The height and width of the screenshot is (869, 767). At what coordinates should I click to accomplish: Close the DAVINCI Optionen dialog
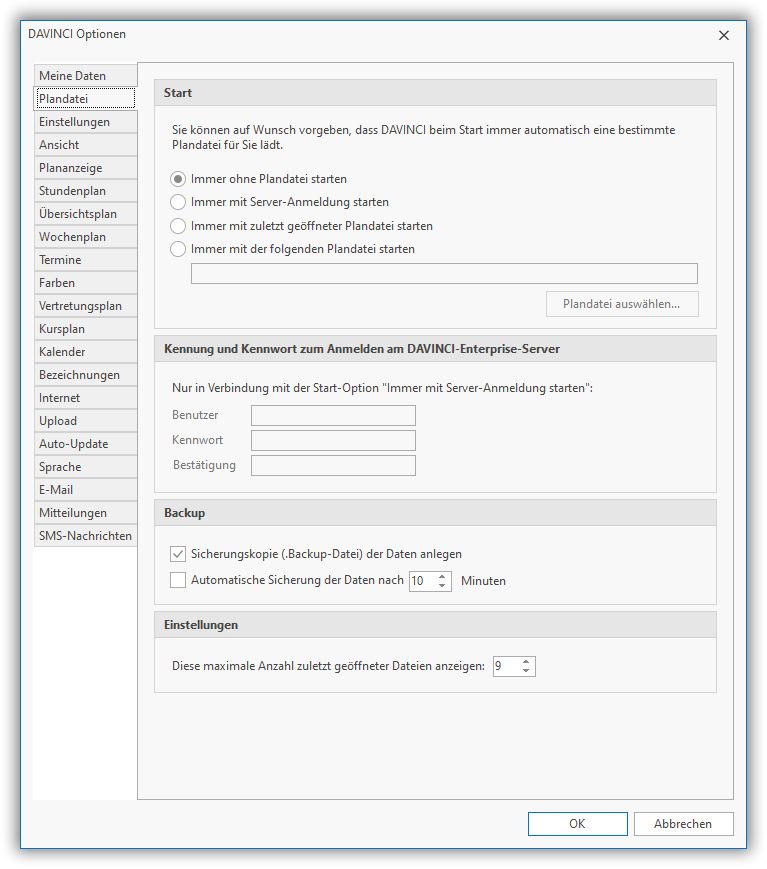click(724, 35)
